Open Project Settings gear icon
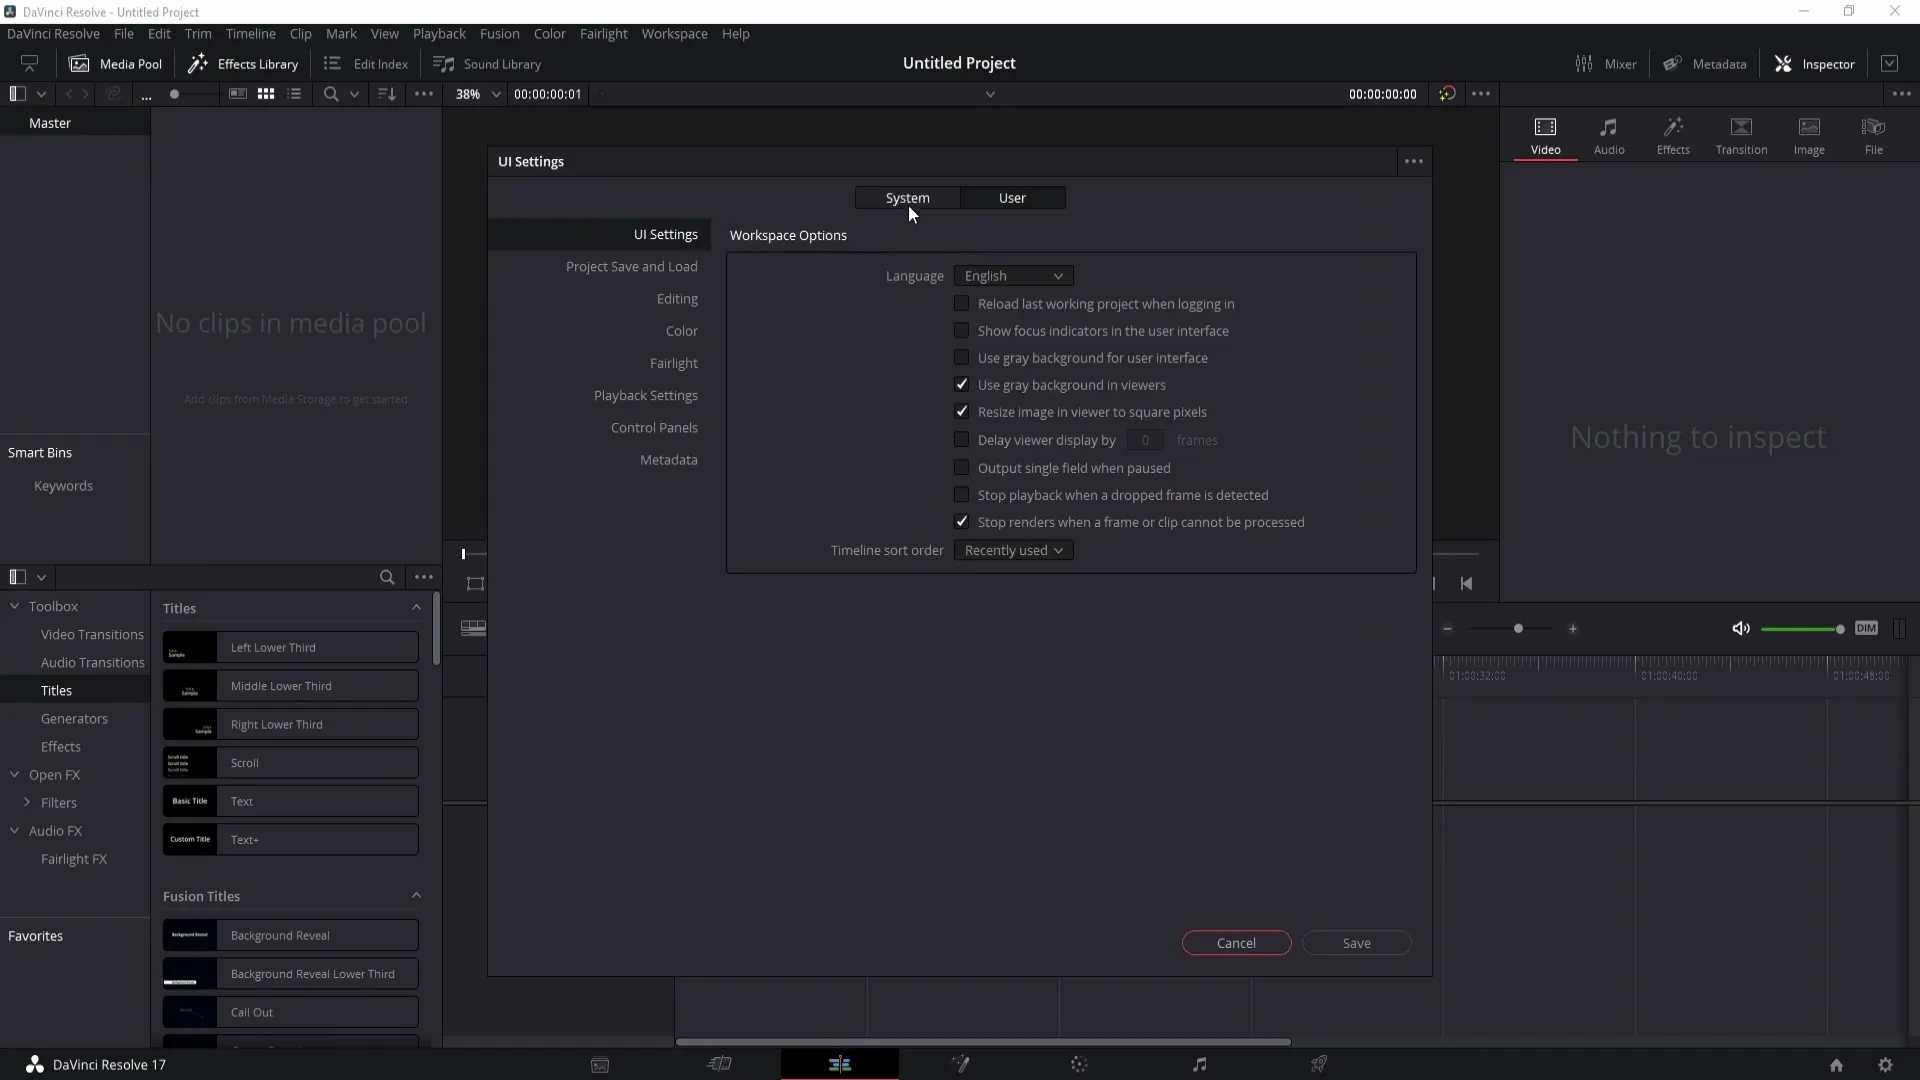This screenshot has width=1920, height=1080. (x=1885, y=1065)
